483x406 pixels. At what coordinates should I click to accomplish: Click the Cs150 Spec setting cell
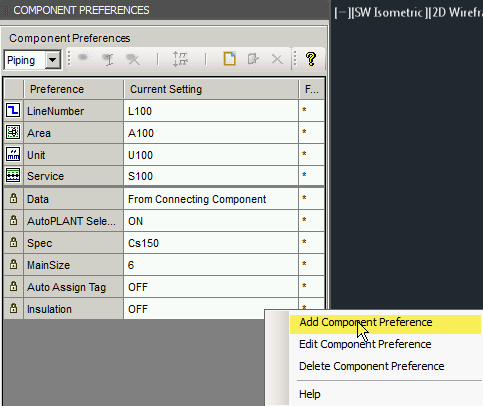click(211, 243)
